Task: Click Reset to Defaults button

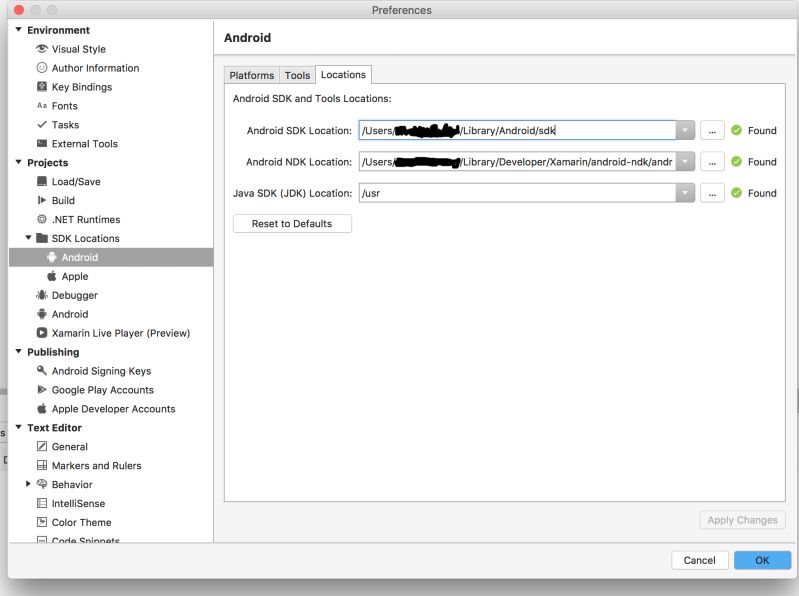Action: (292, 224)
